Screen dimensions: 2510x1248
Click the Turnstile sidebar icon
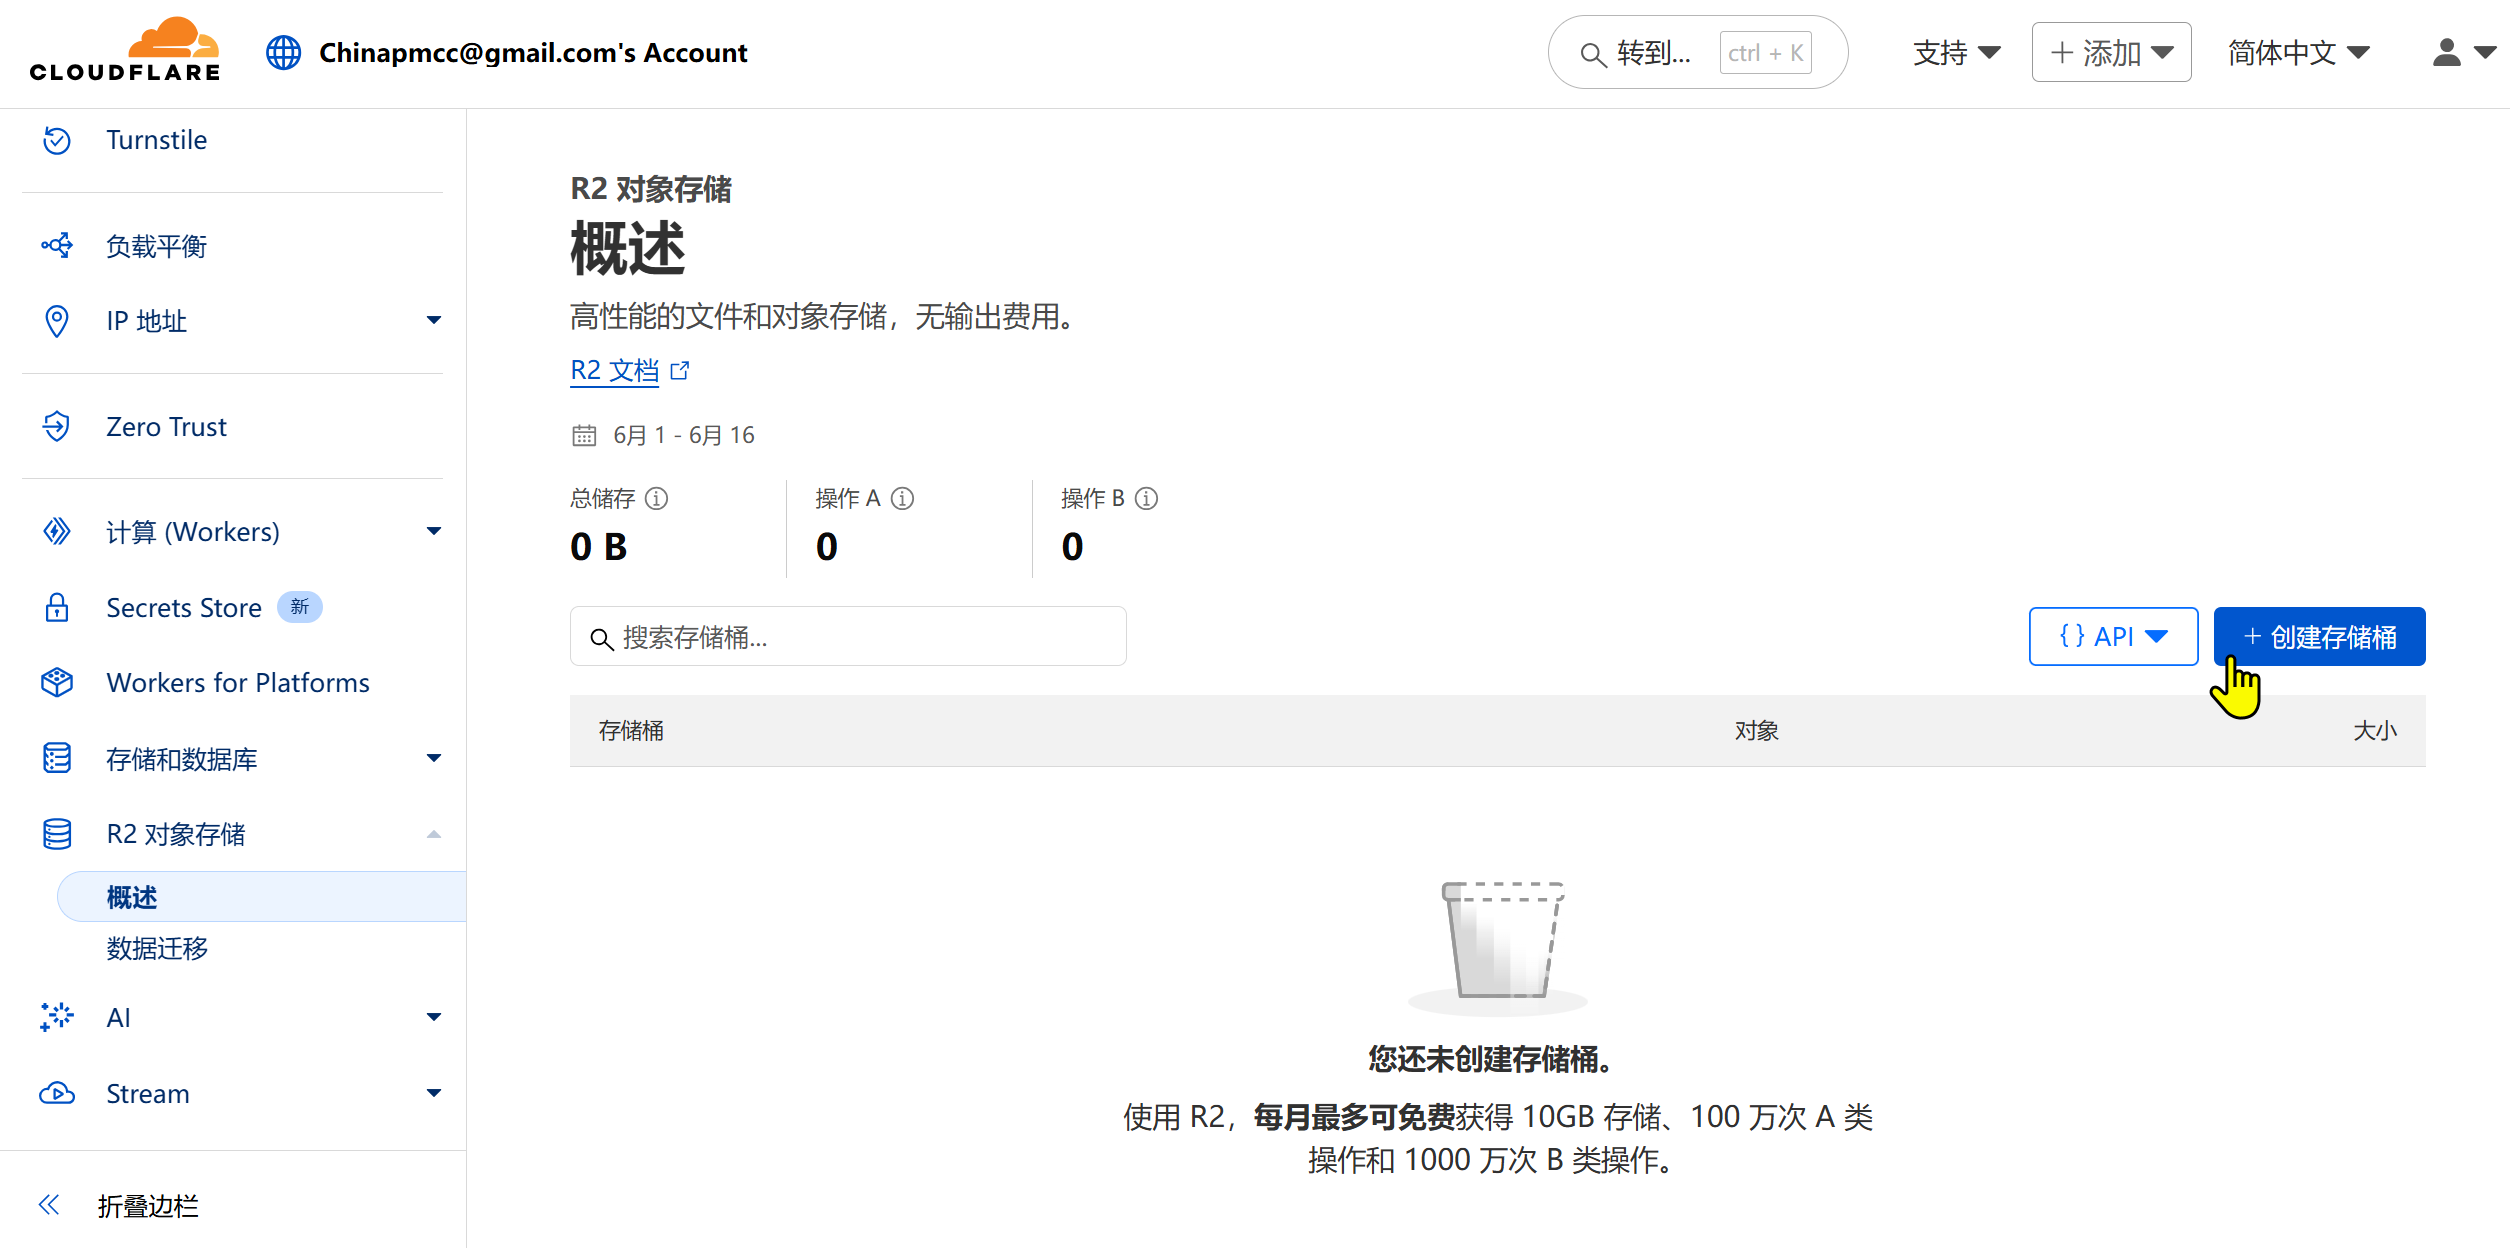click(57, 140)
